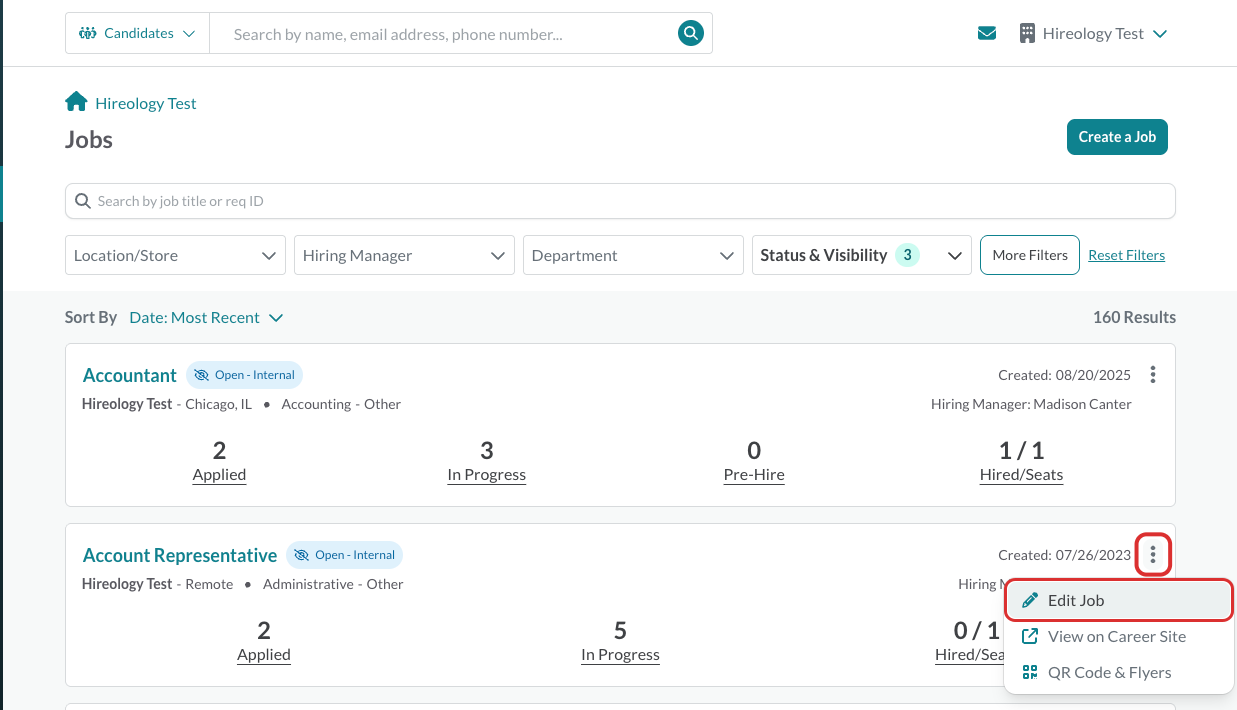Viewport: 1237px width, 710px height.
Task: Click Created: 08/20/2025 date text
Action: [1064, 375]
